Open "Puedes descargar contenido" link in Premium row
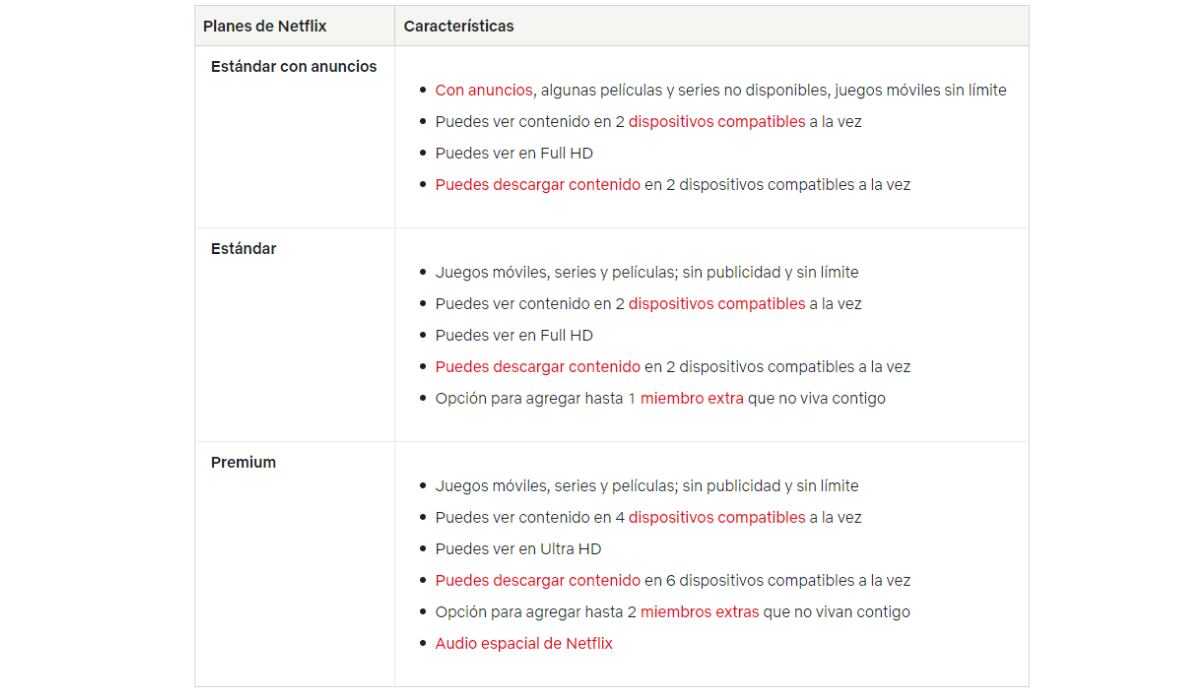This screenshot has width=1200, height=700. click(x=537, y=580)
